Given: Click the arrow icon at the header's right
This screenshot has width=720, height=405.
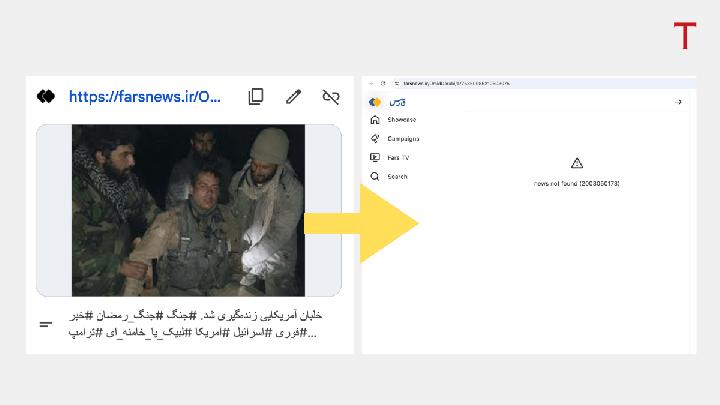Looking at the screenshot, I should pyautogui.click(x=678, y=102).
